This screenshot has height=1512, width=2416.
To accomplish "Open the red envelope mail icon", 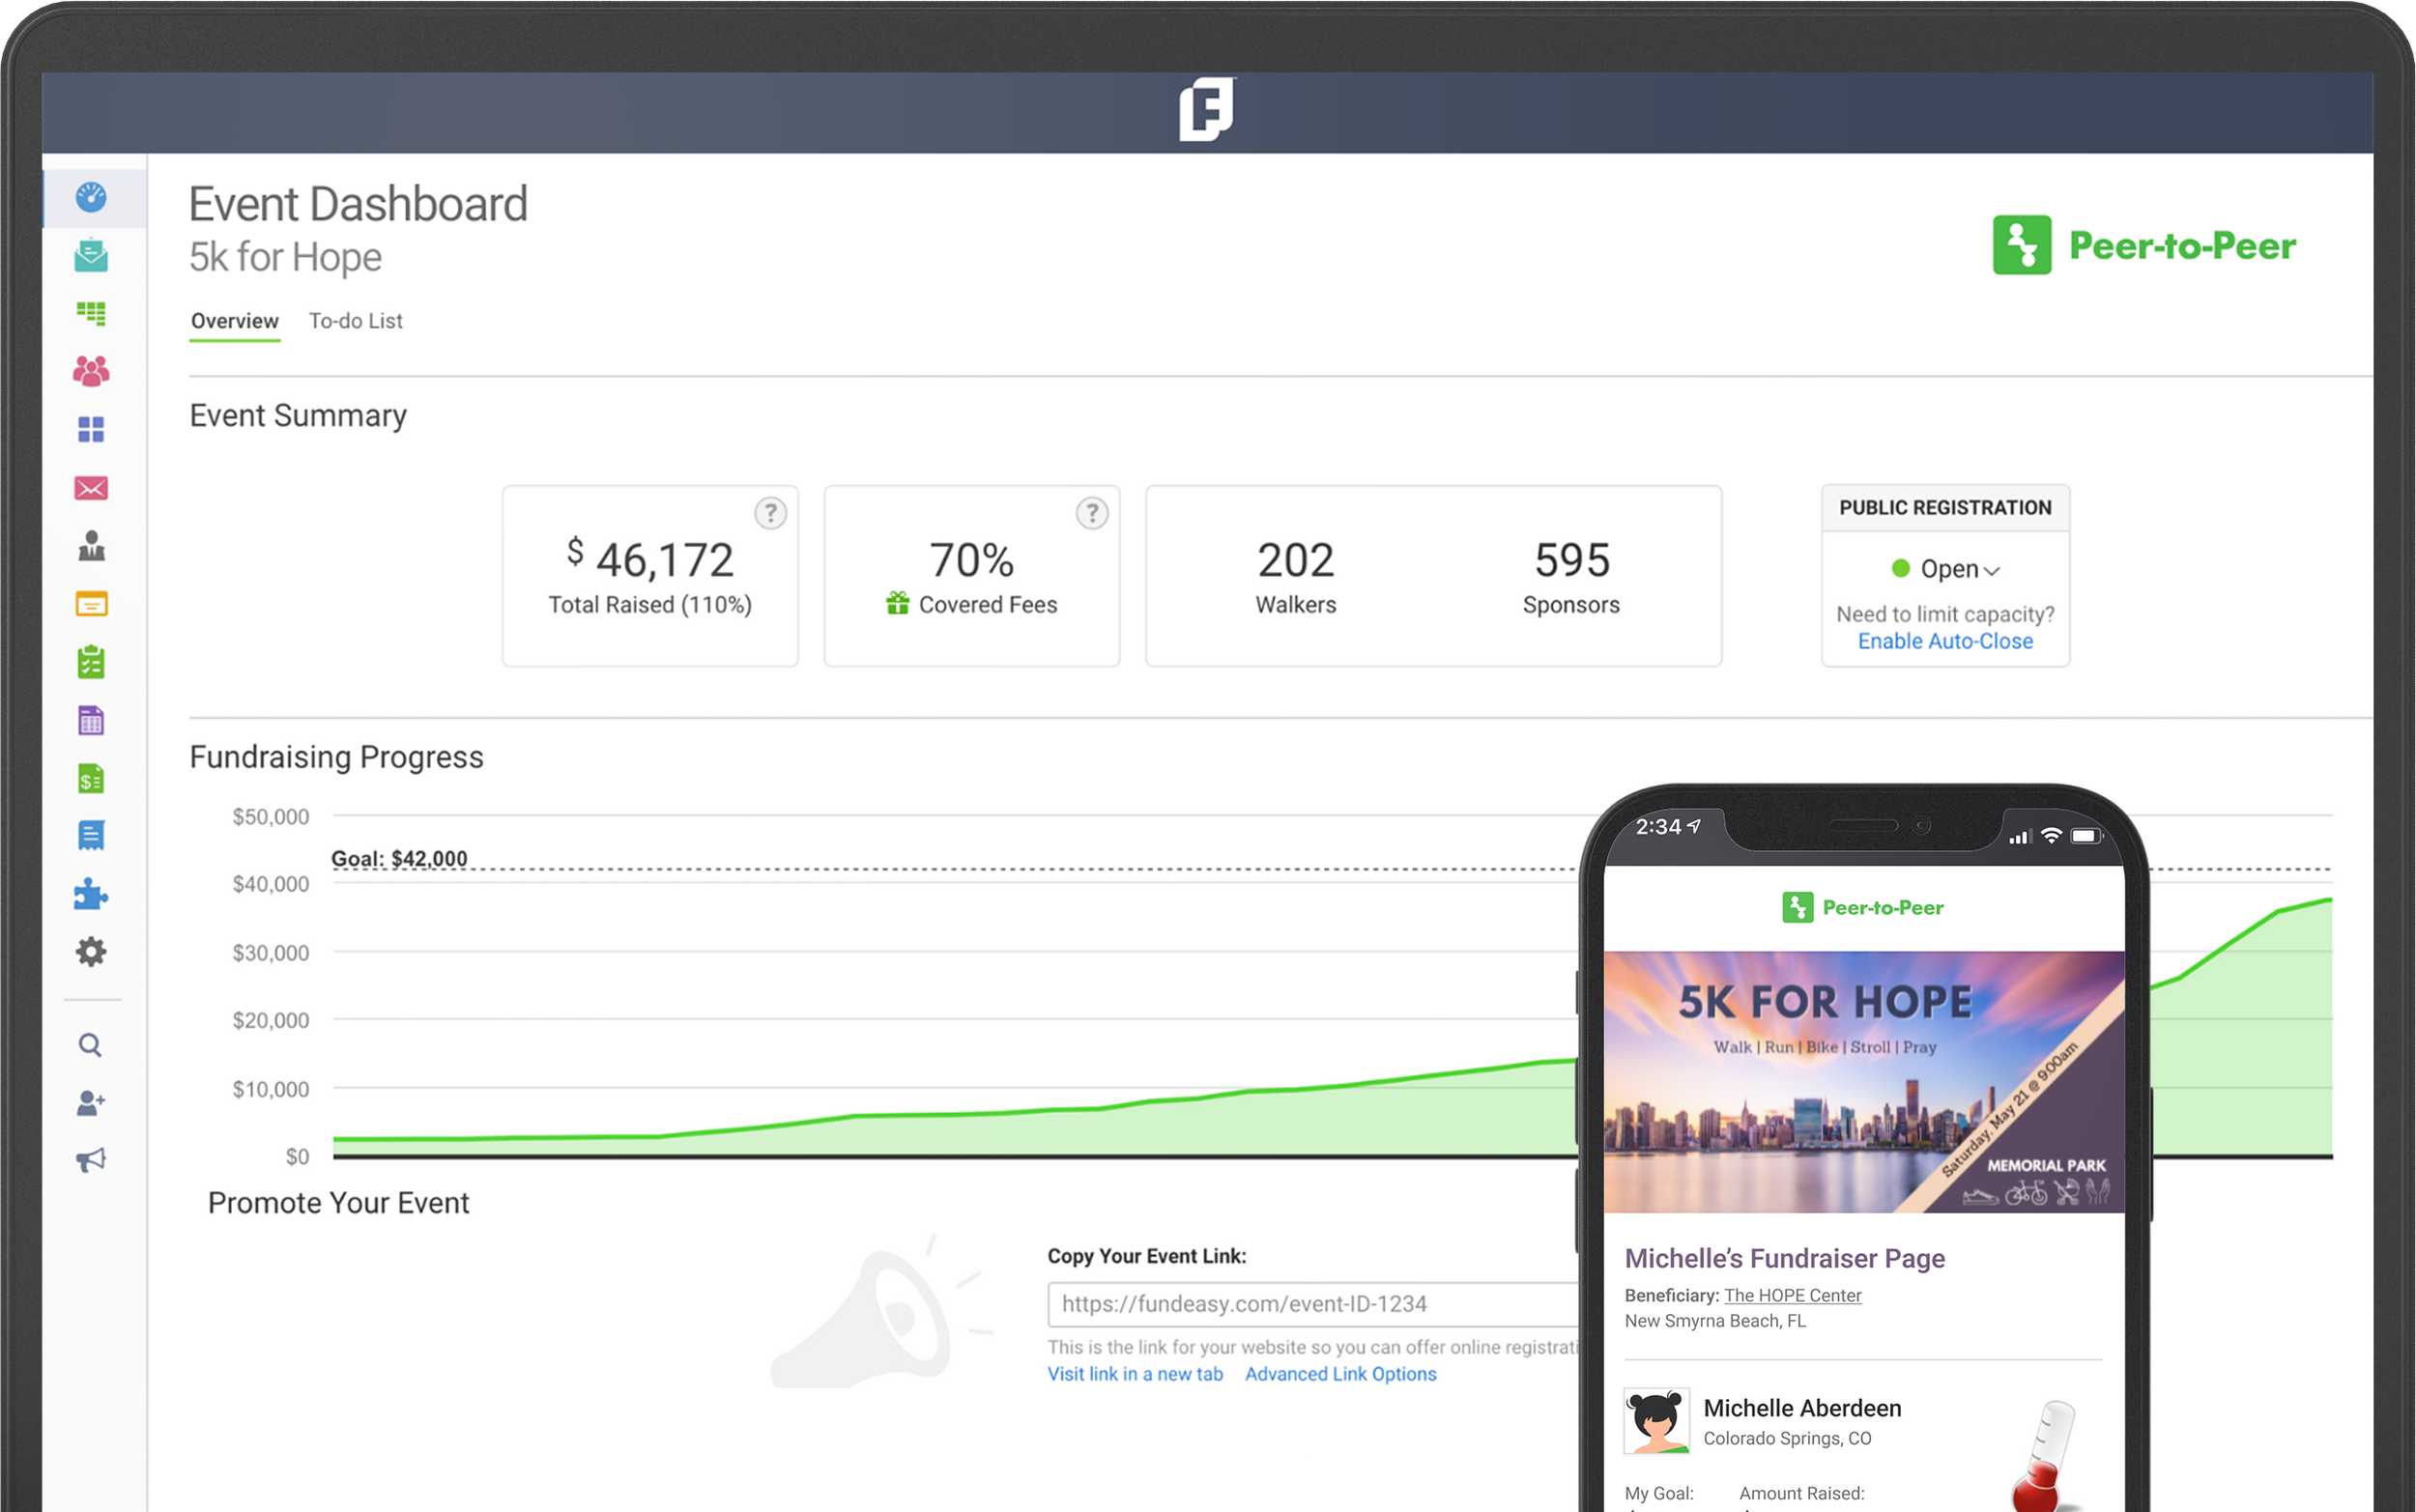I will 91,488.
